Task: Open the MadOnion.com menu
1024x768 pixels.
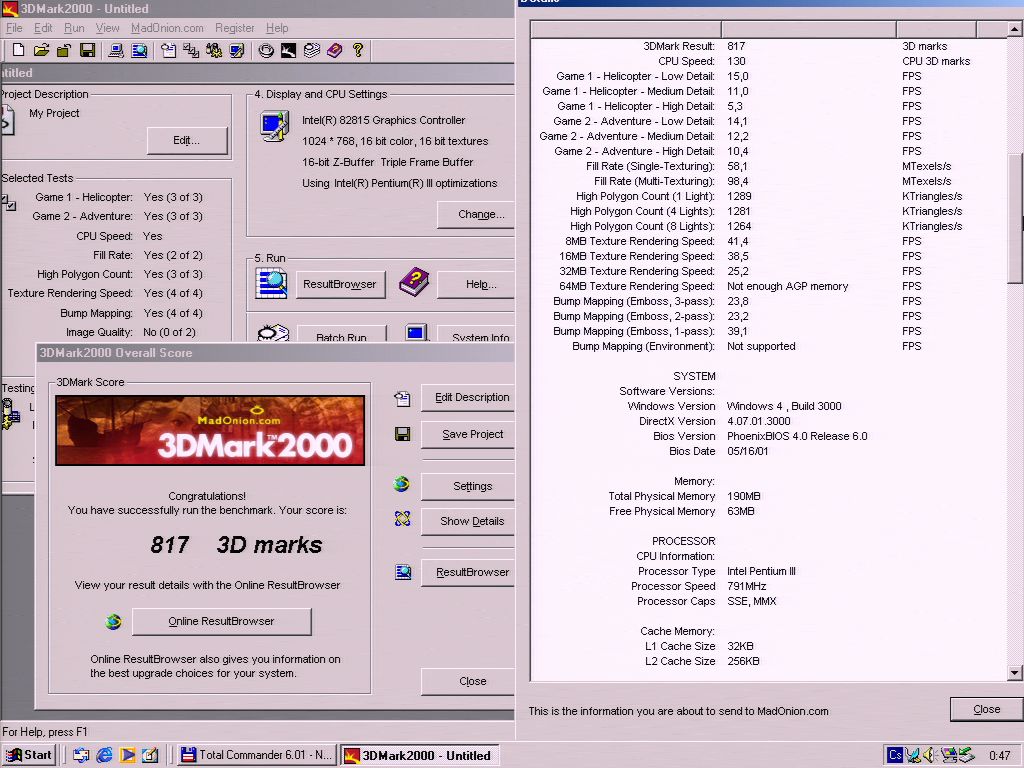Action: tap(167, 28)
